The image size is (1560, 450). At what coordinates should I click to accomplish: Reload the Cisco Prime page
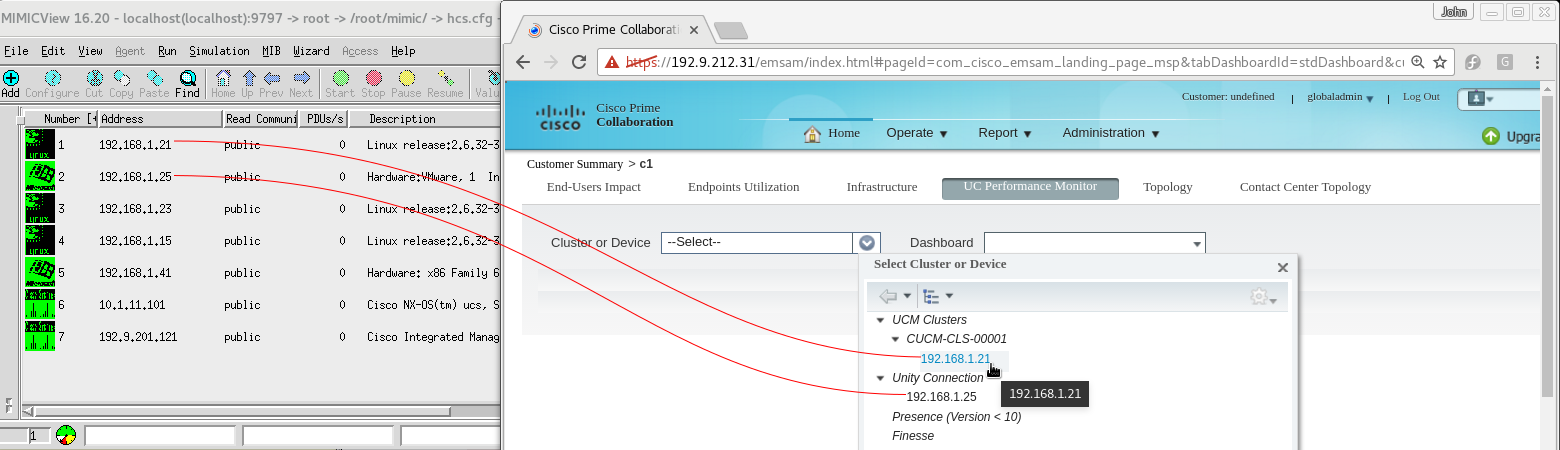pos(578,62)
